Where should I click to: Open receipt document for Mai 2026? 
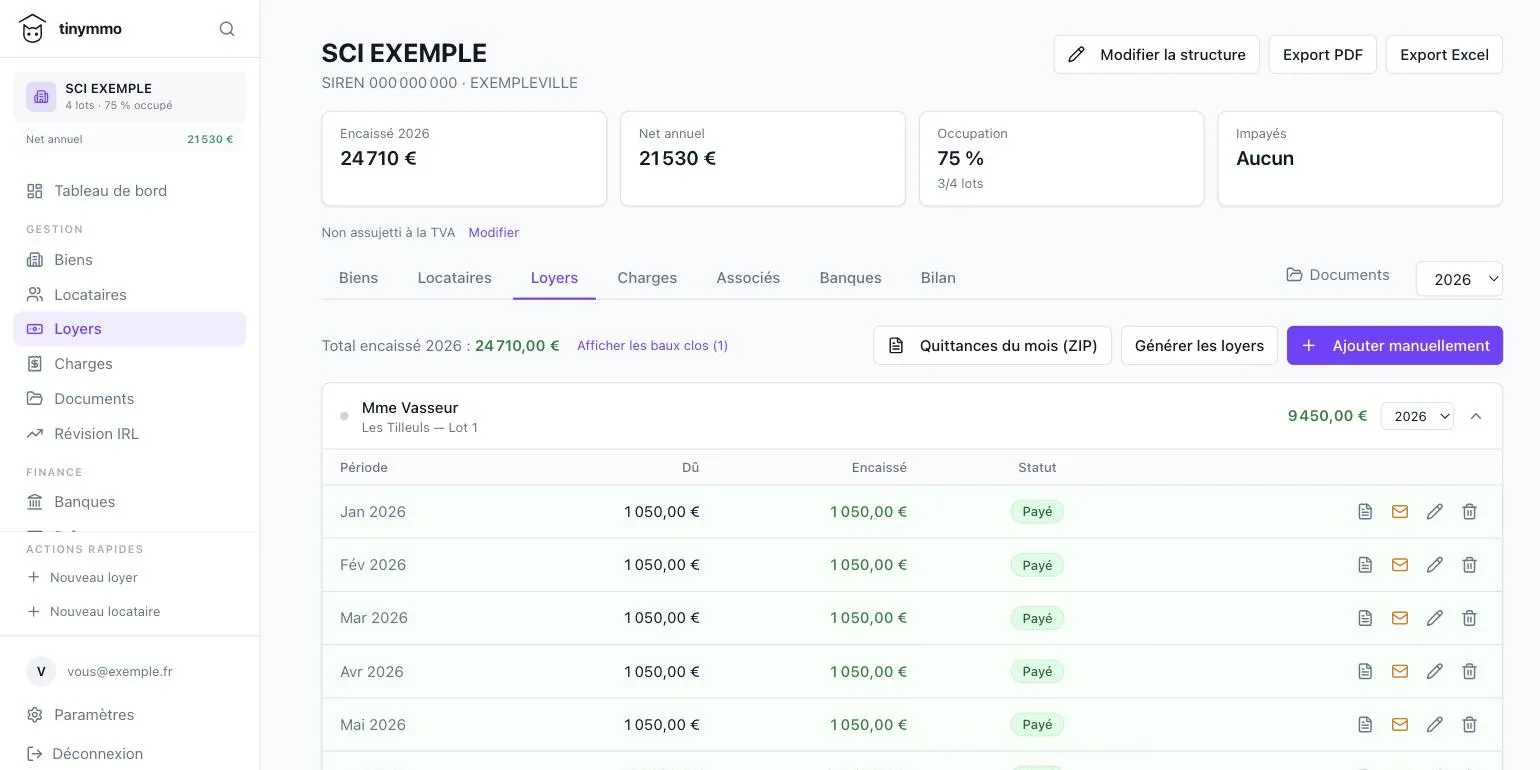tap(1365, 724)
